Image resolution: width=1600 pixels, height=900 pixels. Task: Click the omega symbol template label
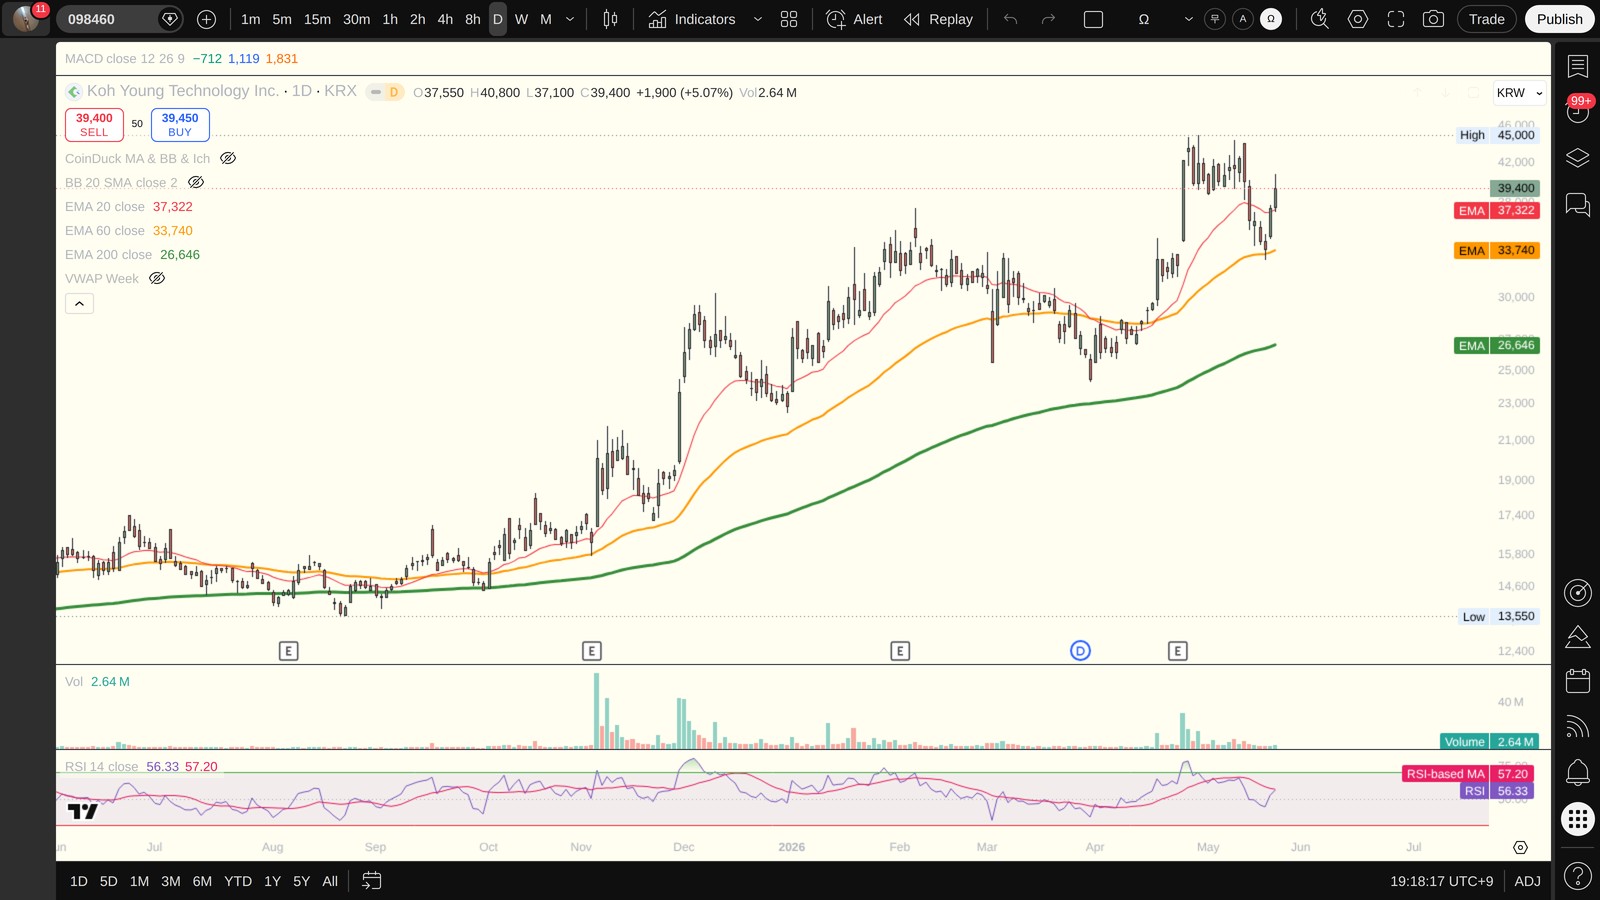(1144, 19)
